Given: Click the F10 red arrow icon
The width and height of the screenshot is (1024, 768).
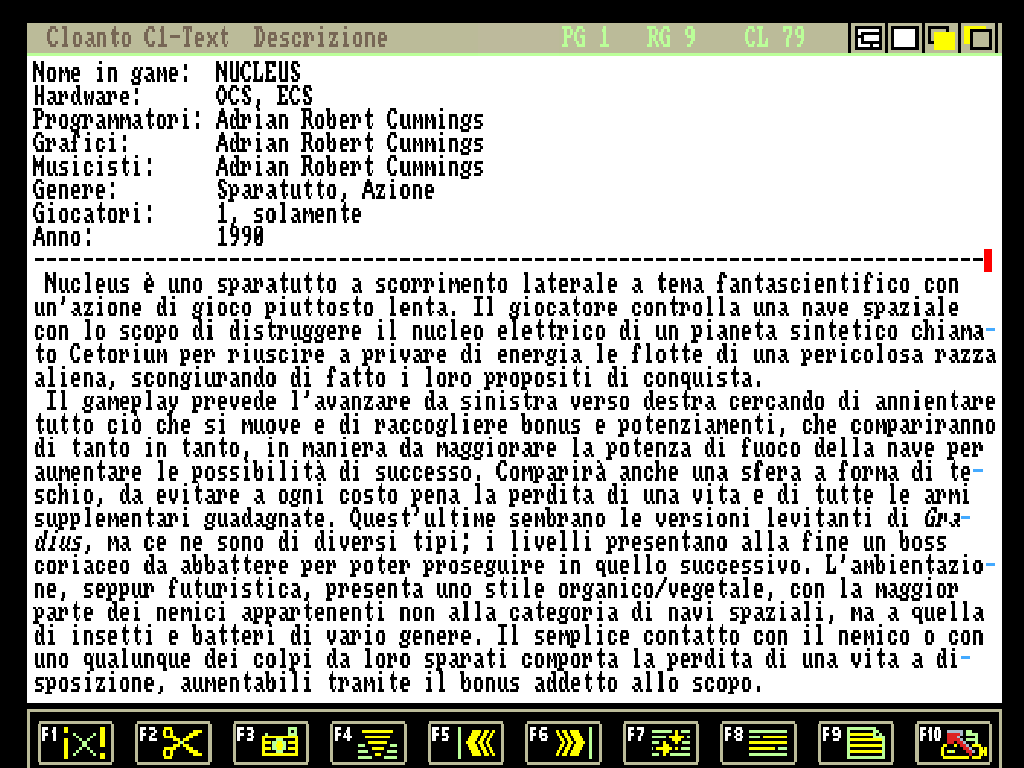Looking at the screenshot, I should click(x=953, y=743).
